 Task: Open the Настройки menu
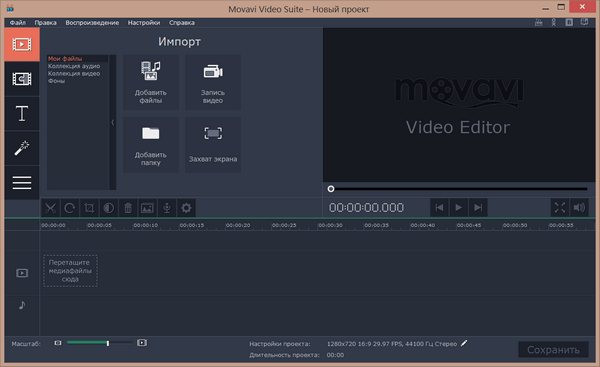(x=144, y=23)
